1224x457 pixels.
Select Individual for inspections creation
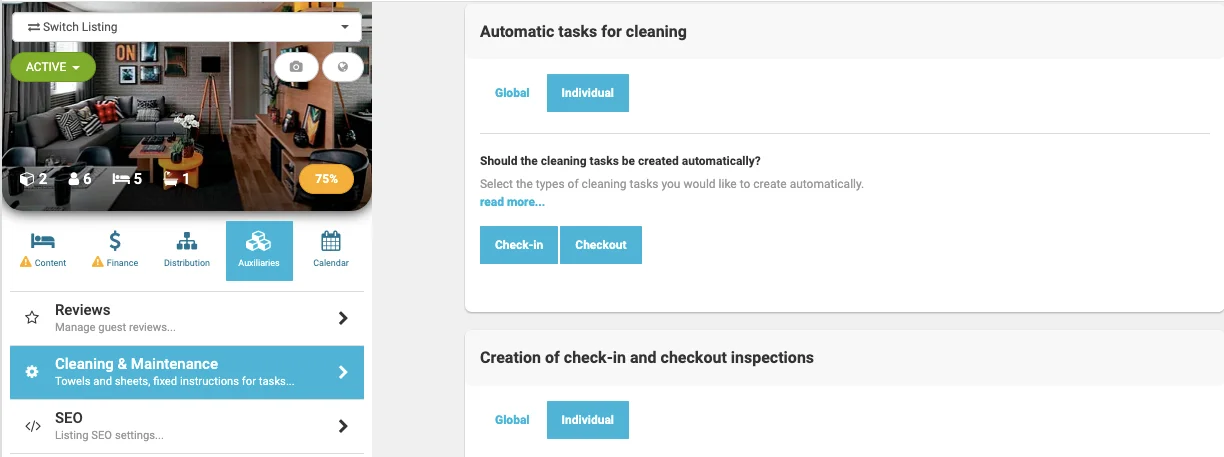tap(587, 420)
